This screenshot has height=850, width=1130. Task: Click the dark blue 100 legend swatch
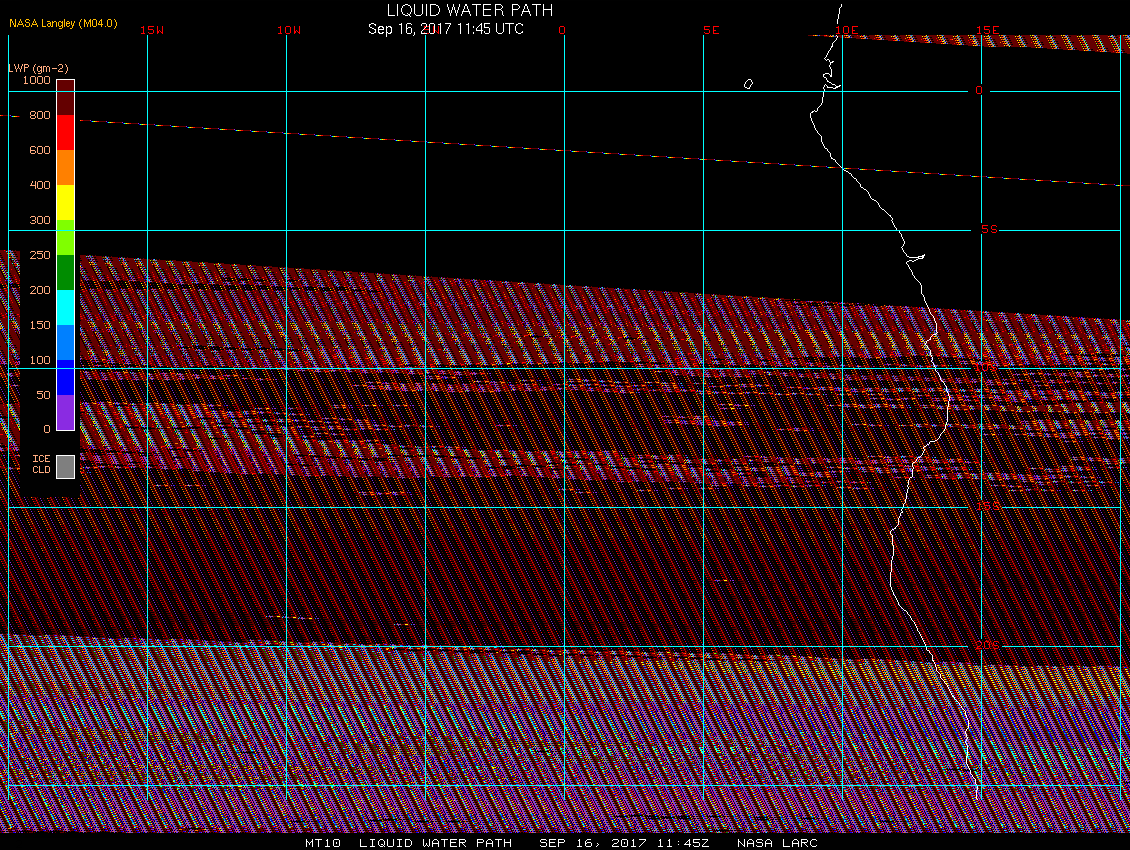tap(66, 377)
